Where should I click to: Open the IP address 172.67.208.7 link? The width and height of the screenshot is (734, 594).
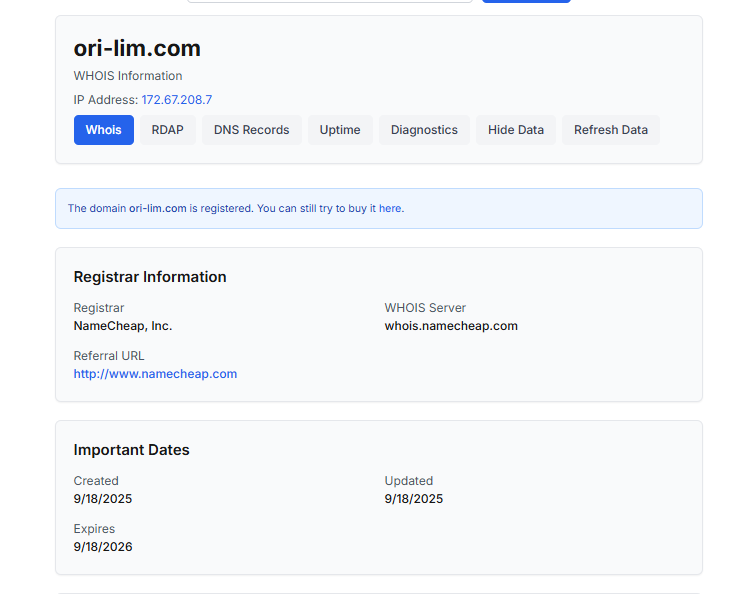coord(177,100)
